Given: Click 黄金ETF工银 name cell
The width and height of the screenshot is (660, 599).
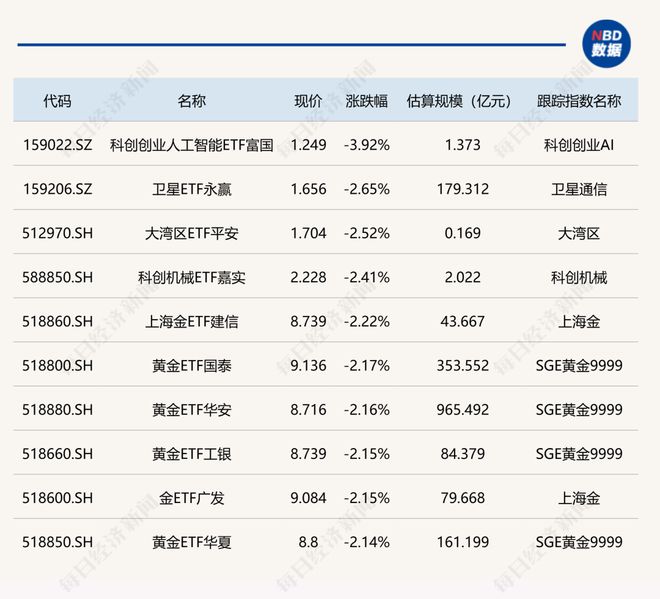Looking at the screenshot, I should 192,454.
